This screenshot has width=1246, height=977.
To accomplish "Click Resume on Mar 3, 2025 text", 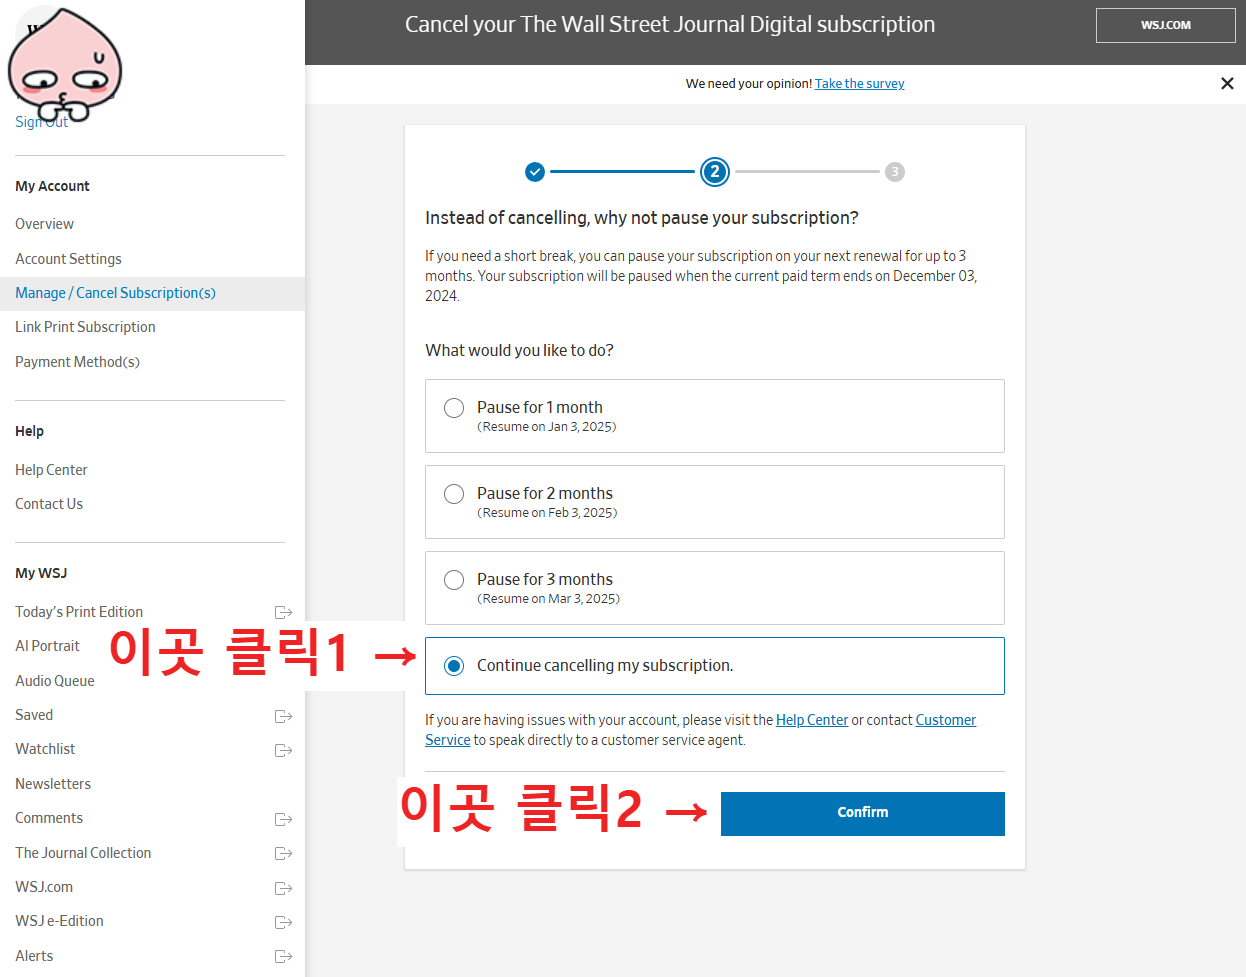I will tap(548, 599).
